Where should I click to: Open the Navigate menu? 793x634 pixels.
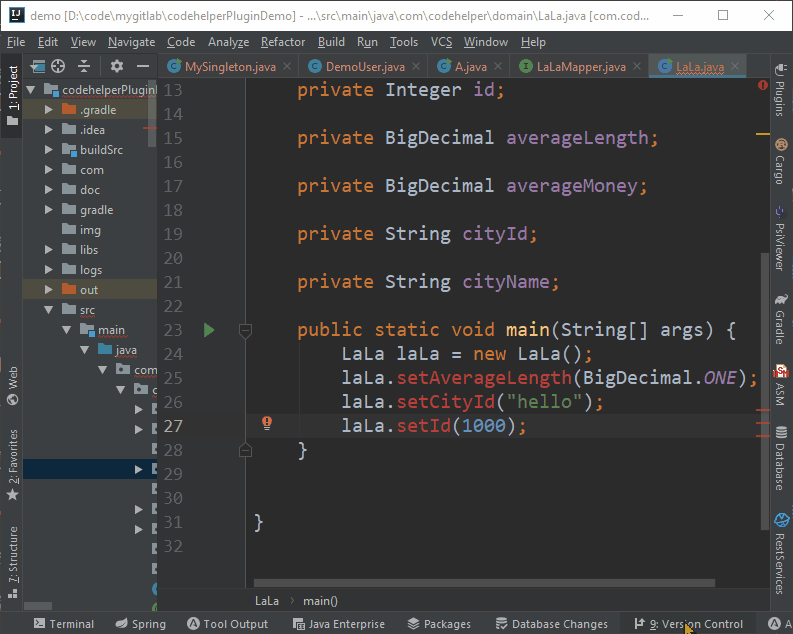coord(131,42)
